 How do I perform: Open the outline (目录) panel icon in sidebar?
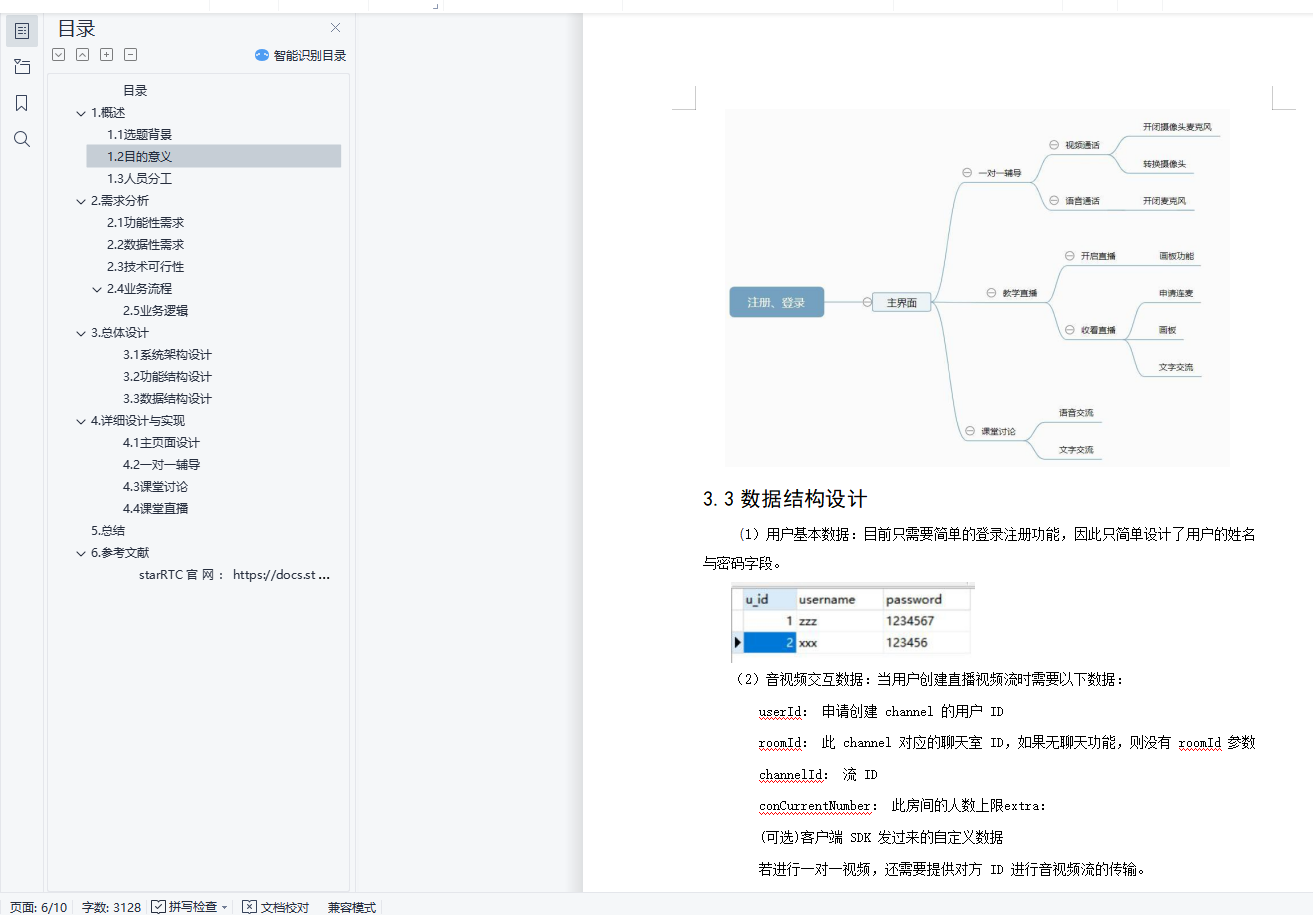(22, 31)
